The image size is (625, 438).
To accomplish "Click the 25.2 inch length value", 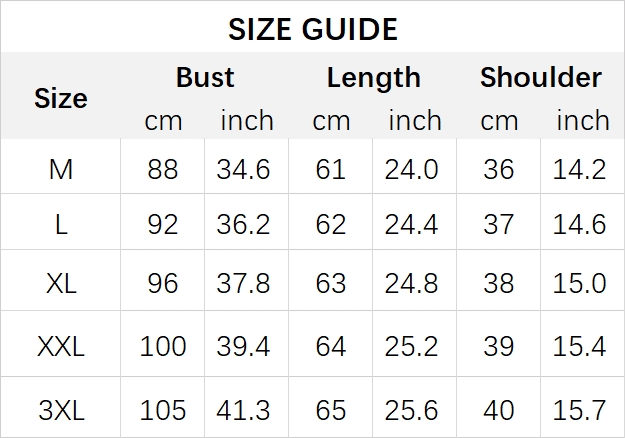I will click(411, 347).
